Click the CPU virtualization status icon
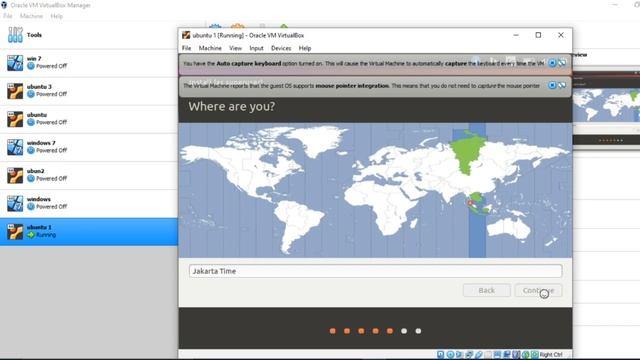640x360 pixels. 516,354
